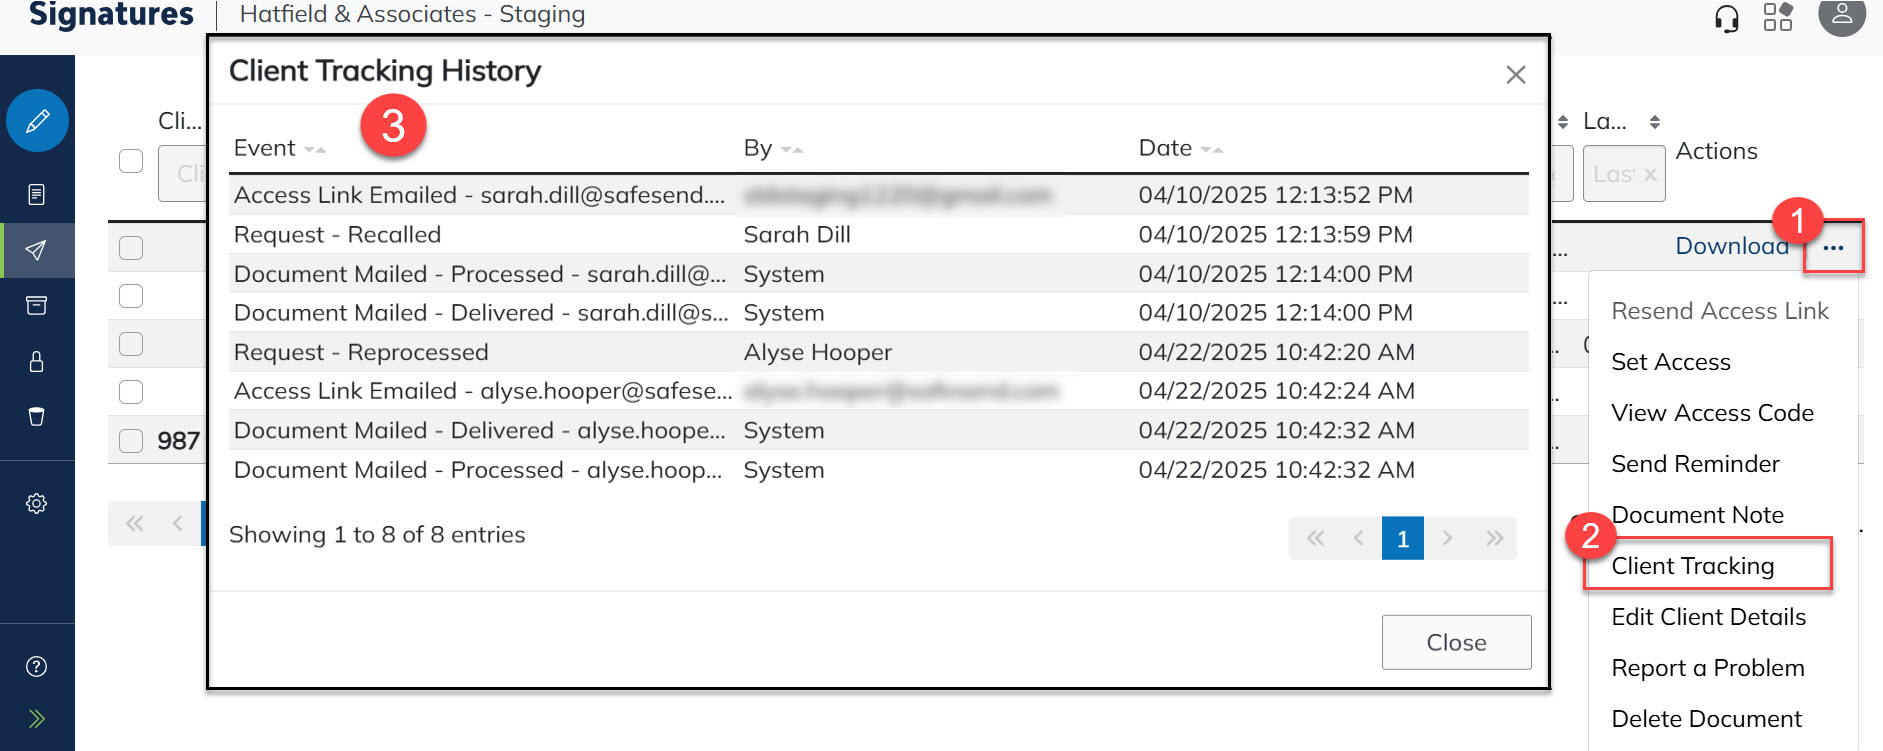Click the help question mark icon
The image size is (1883, 751).
37,667
